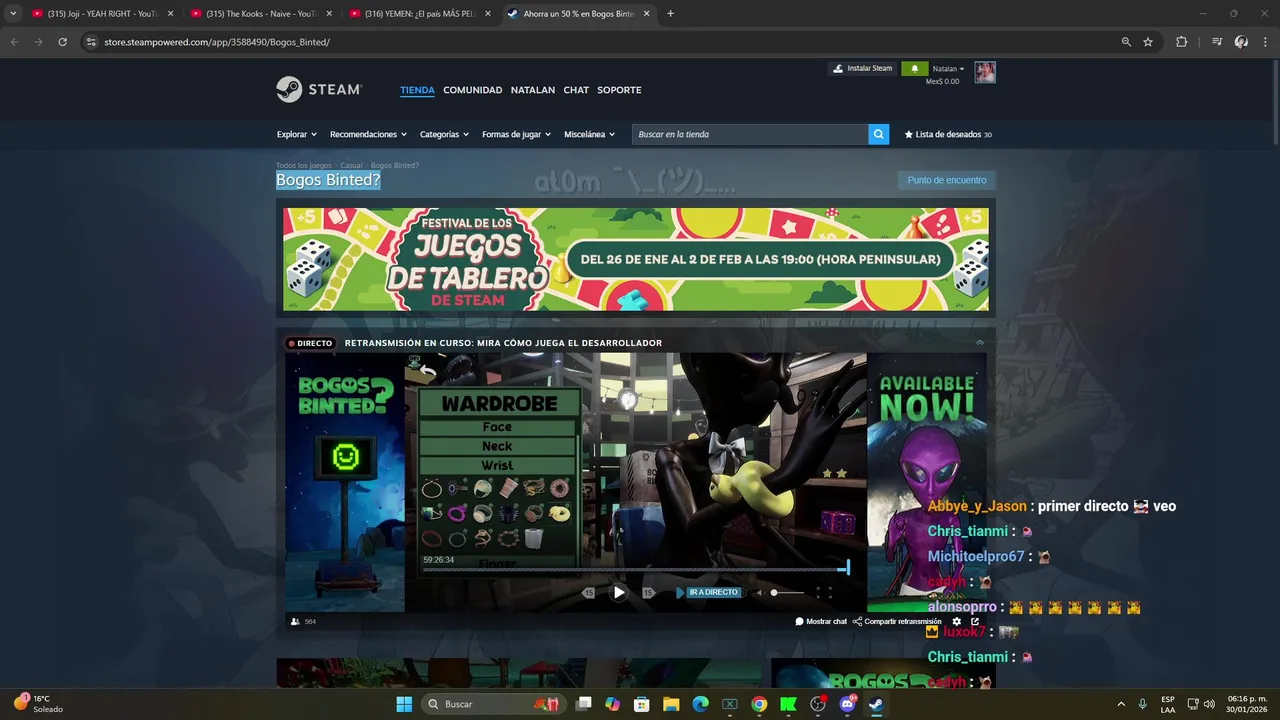Screen dimensions: 1280x720
Task: Open the NATALAN menu item
Action: click(533, 90)
